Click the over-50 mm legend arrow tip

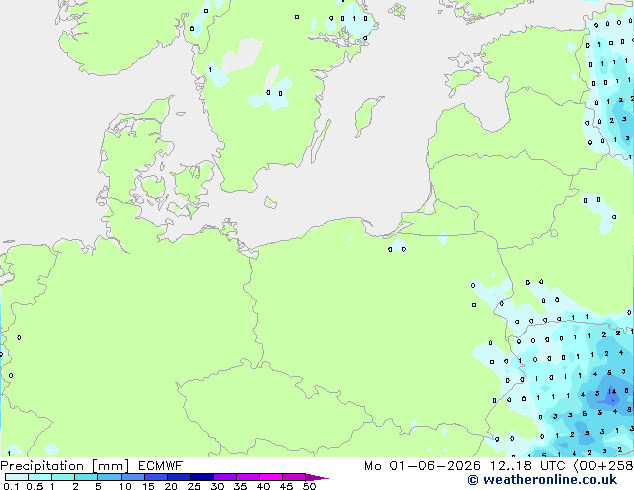[x=317, y=477]
